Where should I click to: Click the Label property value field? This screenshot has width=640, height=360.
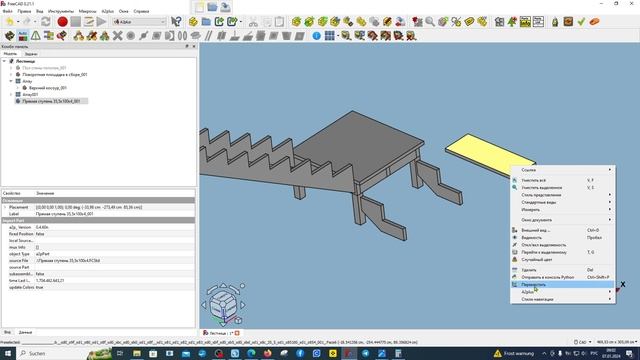[115, 214]
